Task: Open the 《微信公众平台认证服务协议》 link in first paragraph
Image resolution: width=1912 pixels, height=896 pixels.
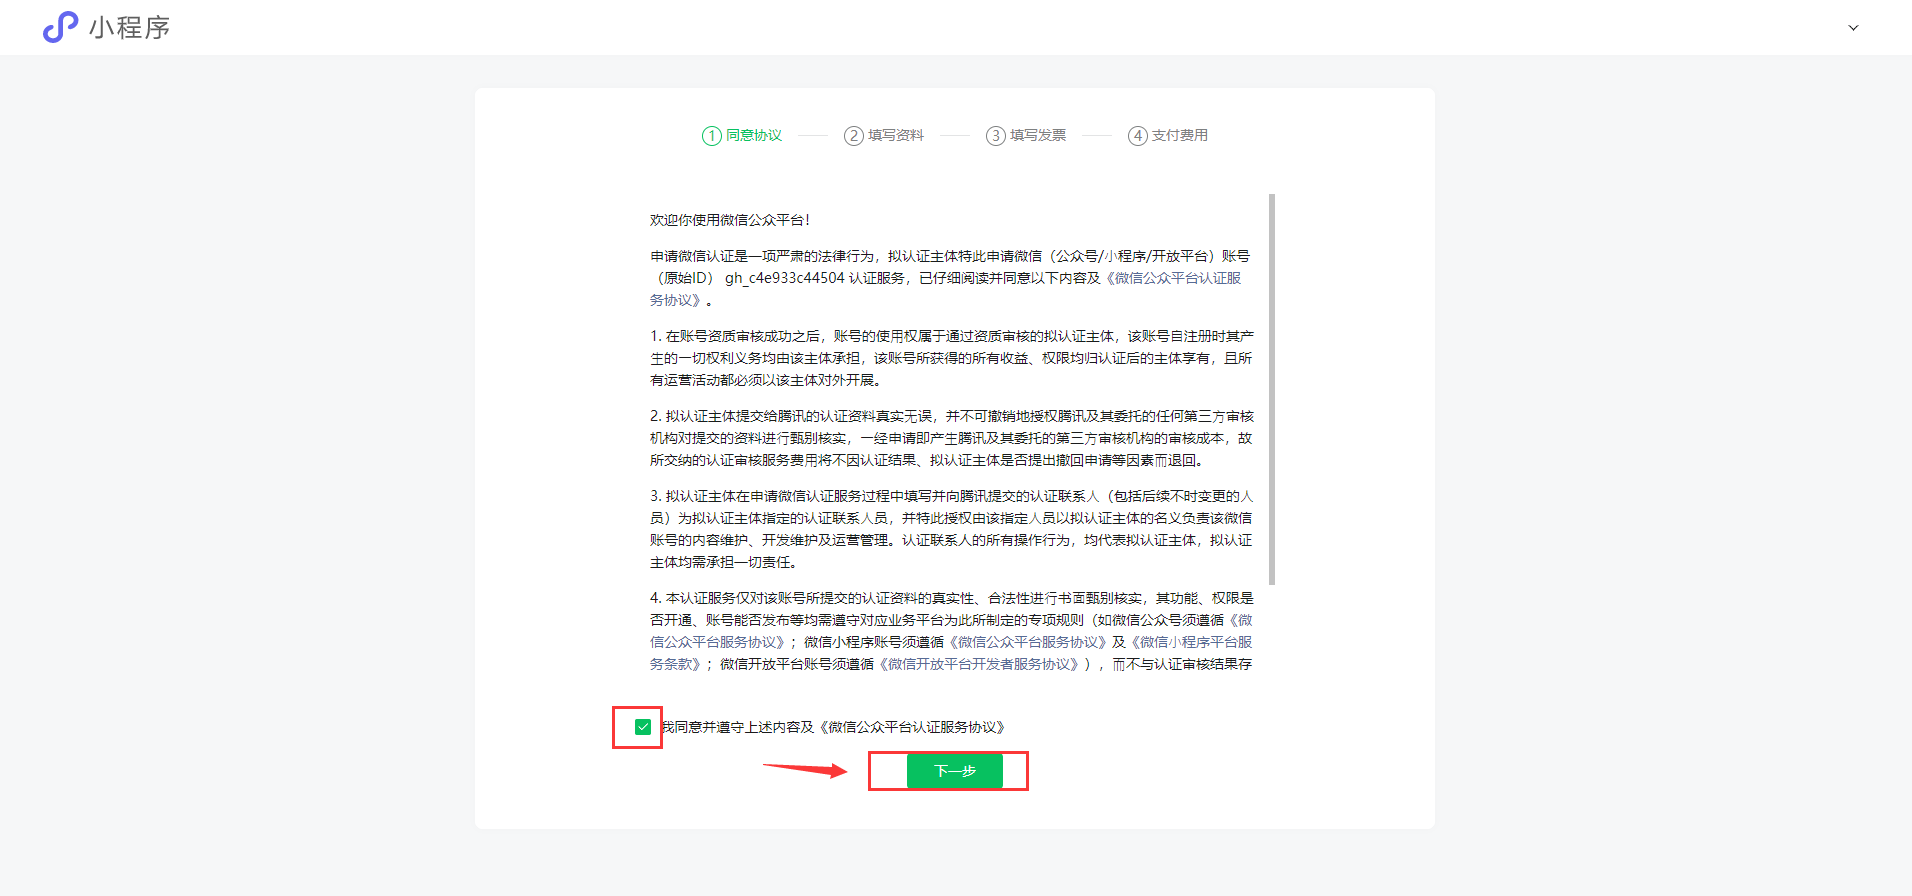Action: [1172, 278]
